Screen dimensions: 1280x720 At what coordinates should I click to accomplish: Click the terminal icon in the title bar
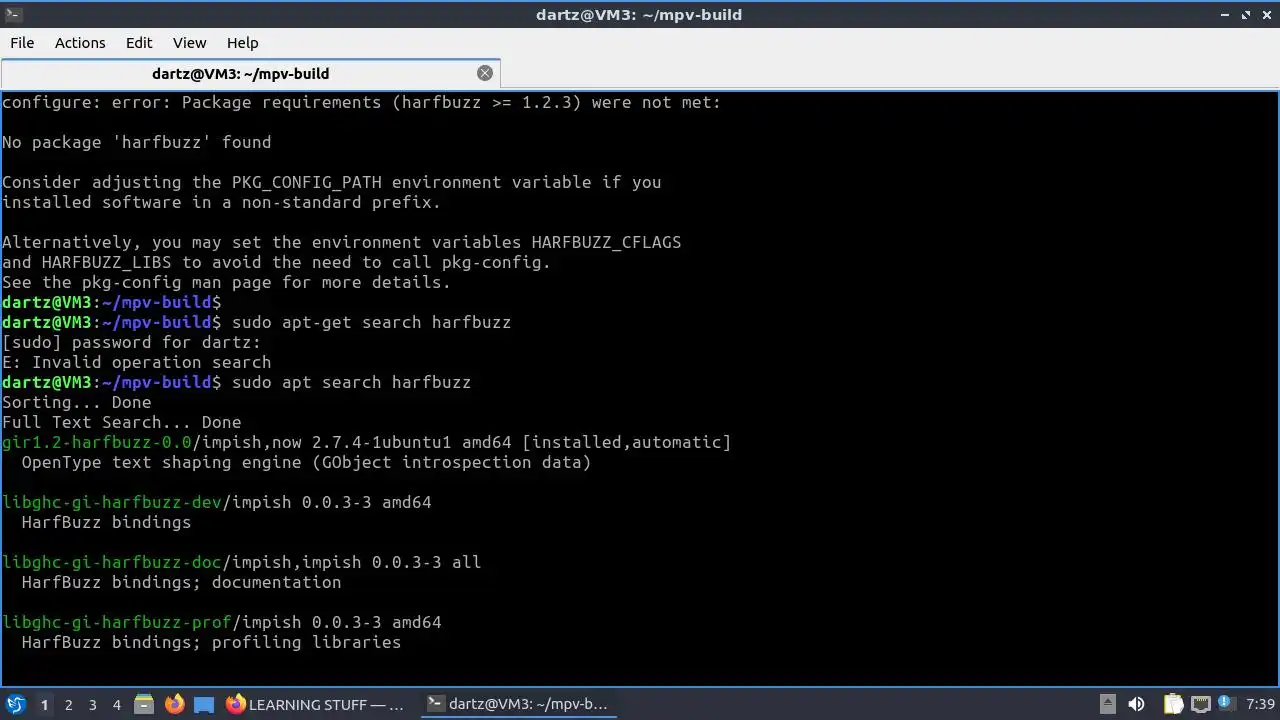pos(12,14)
